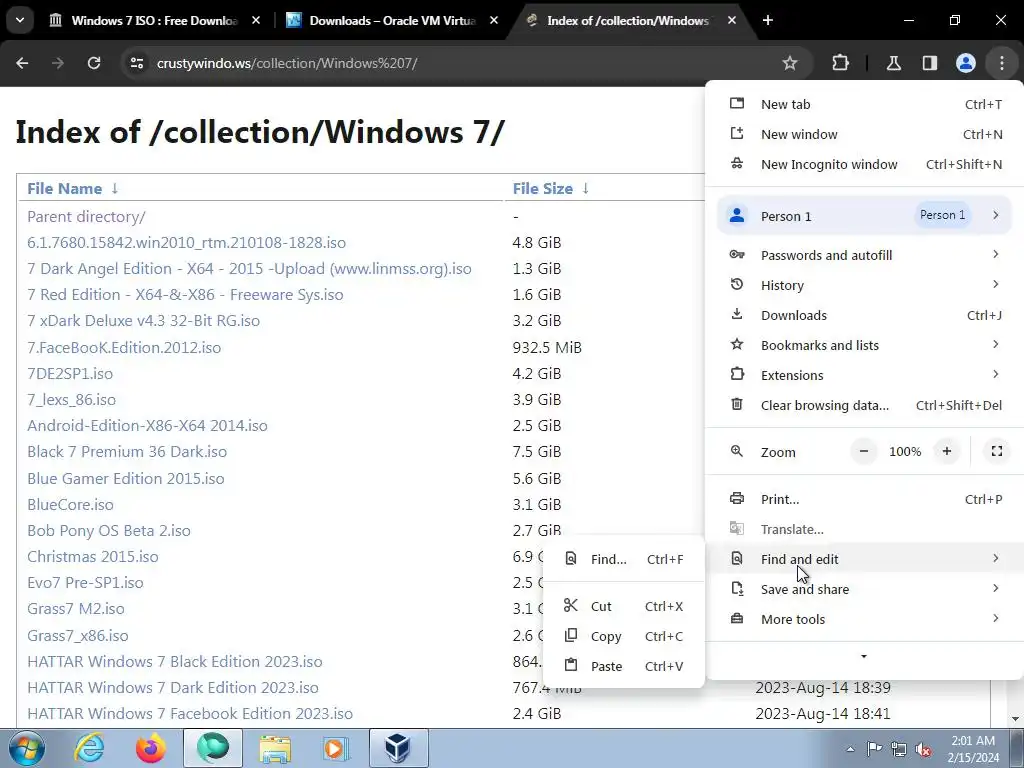Expand the Save and share submenu
This screenshot has height=768, width=1024.
tap(864, 589)
